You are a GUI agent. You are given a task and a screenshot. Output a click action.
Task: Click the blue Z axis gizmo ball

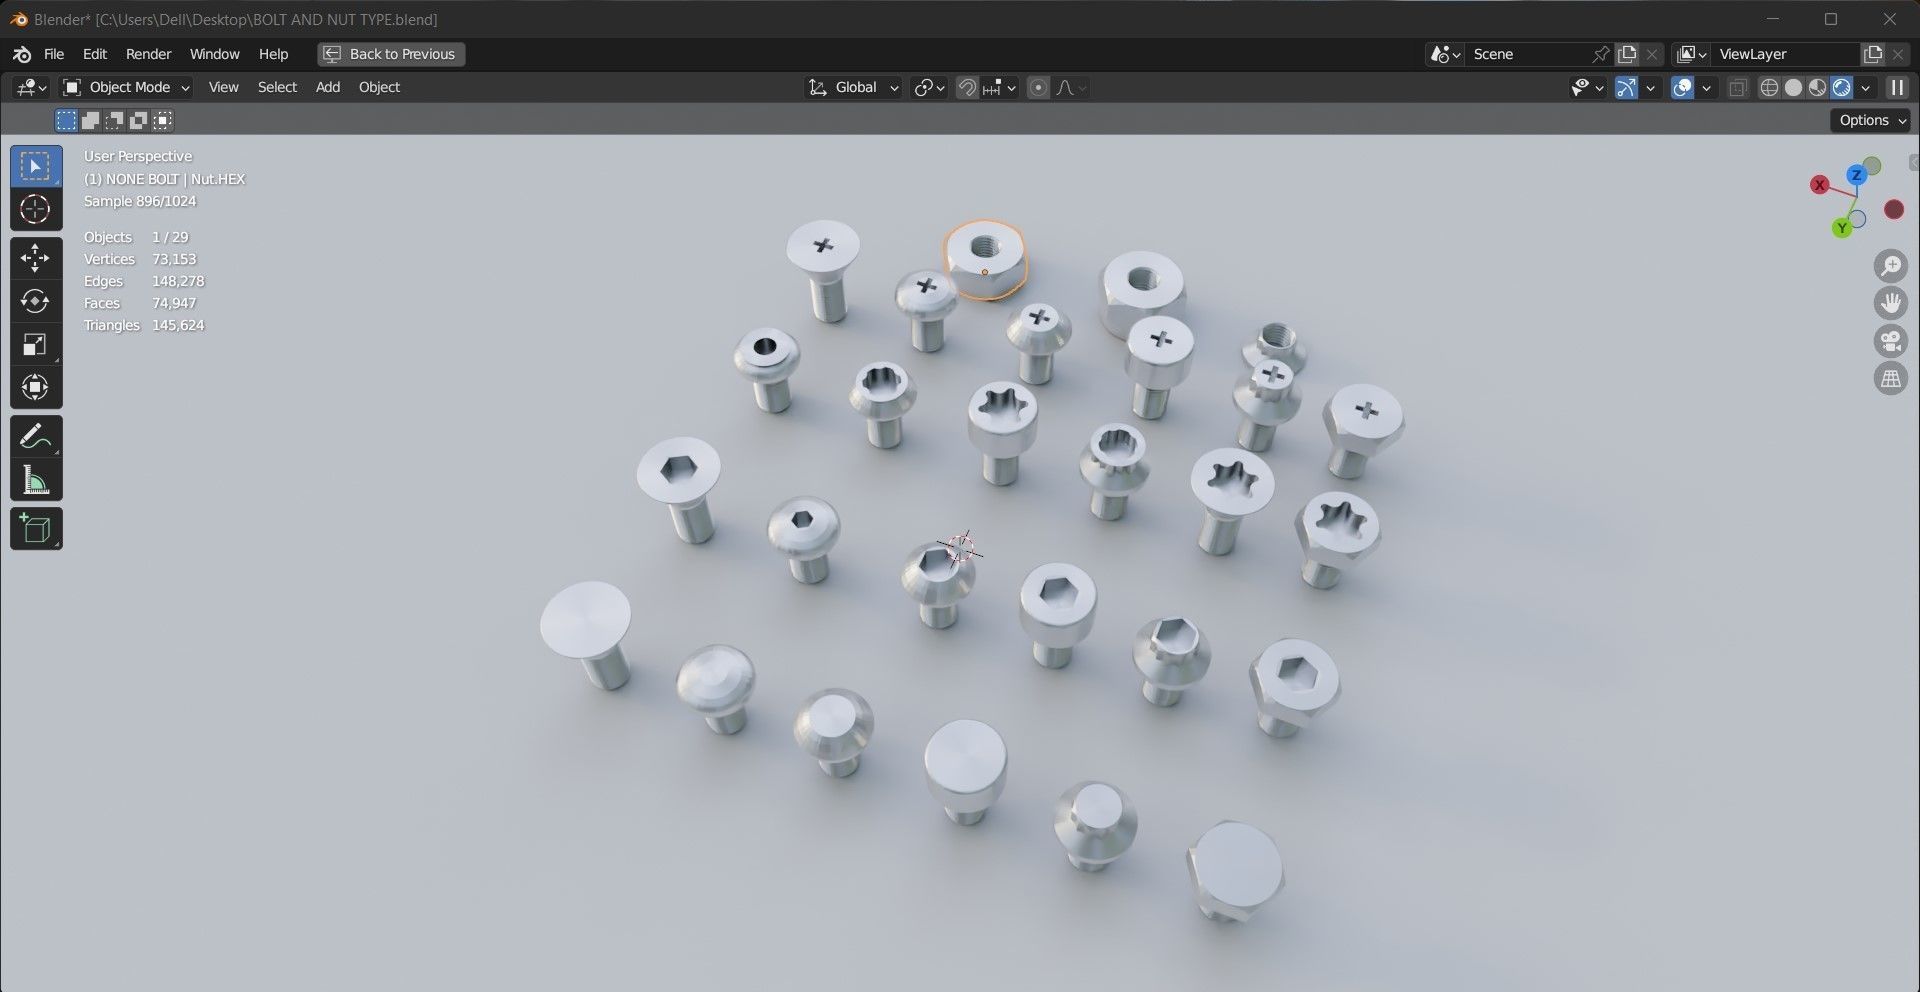1856,175
